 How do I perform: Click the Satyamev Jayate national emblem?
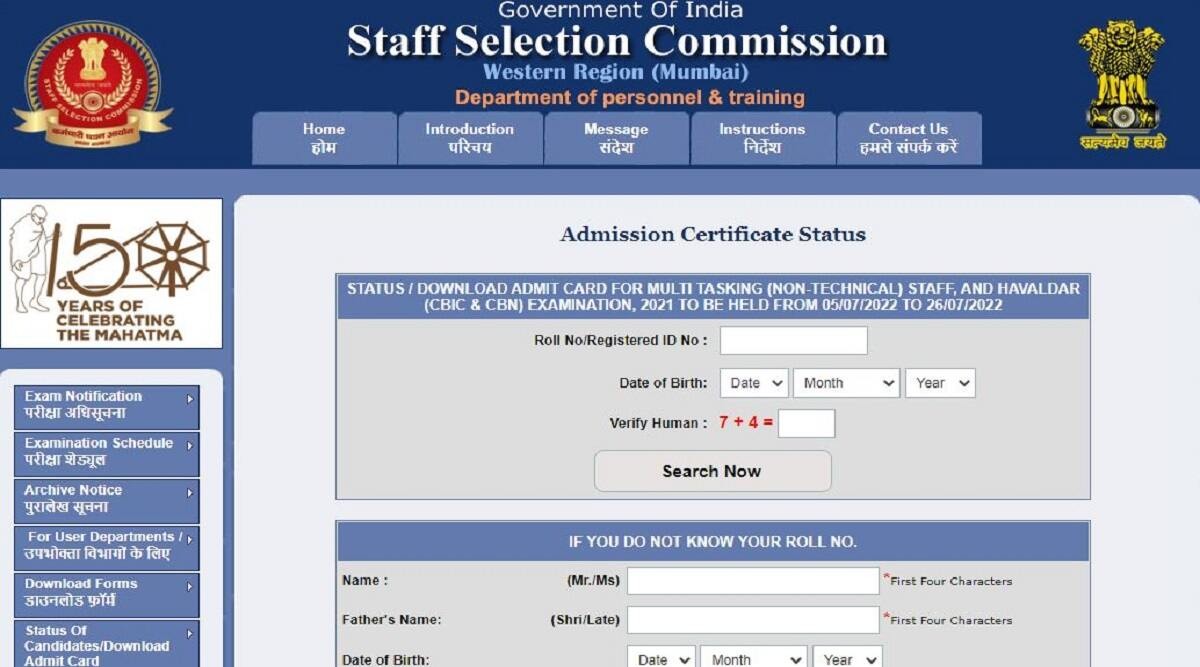coord(1121,84)
